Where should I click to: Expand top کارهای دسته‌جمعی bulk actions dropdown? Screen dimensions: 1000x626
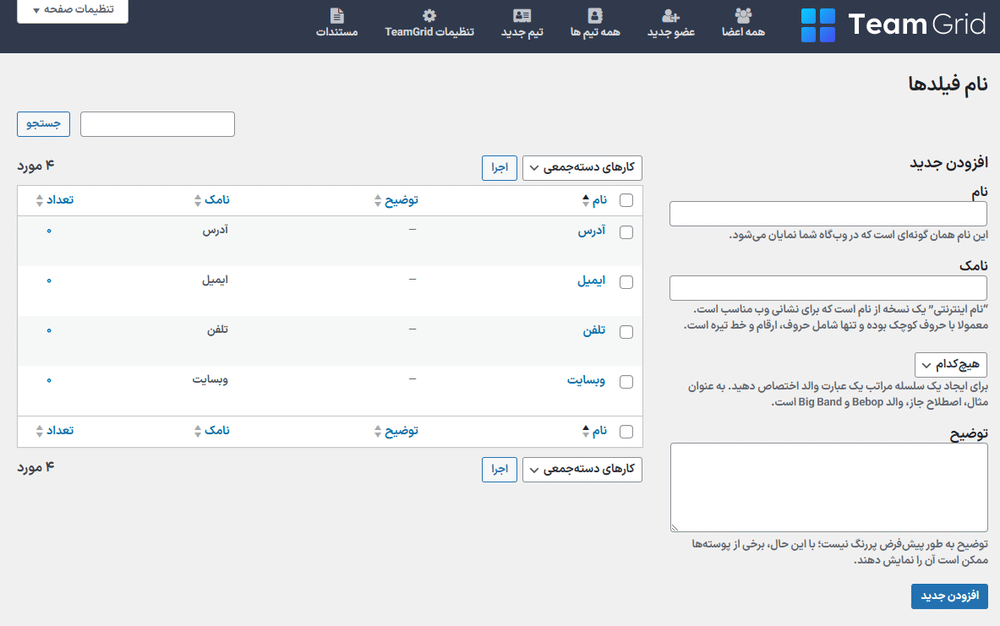[x=582, y=168]
